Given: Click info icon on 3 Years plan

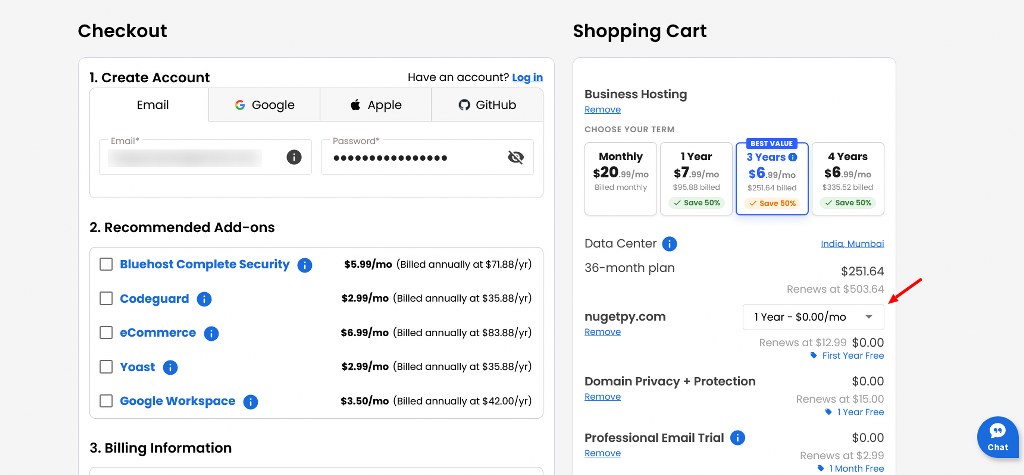Looking at the screenshot, I should (x=793, y=157).
